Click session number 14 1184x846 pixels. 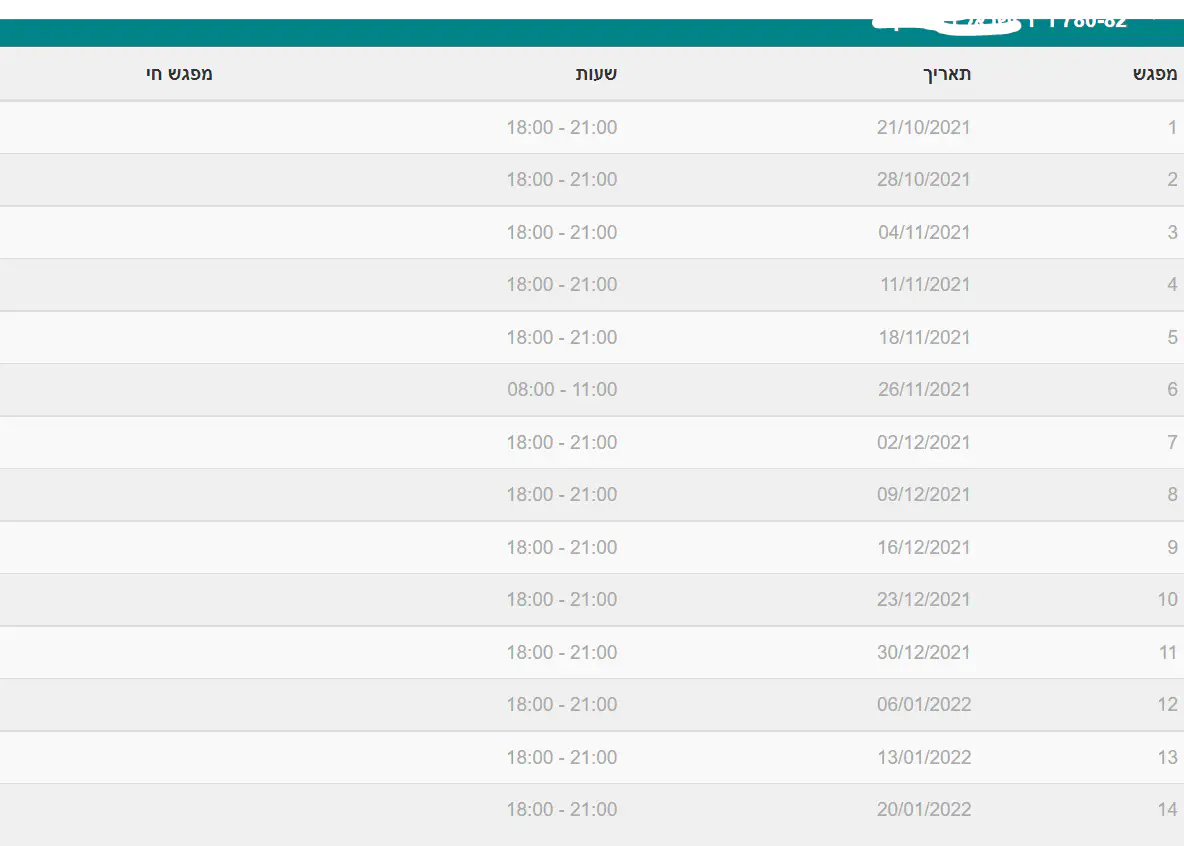(1167, 810)
